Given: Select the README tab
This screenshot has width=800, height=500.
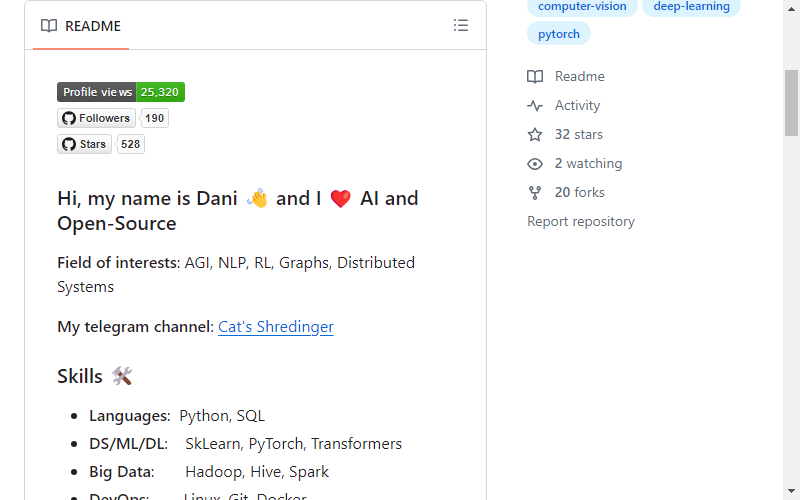Looking at the screenshot, I should [81, 26].
